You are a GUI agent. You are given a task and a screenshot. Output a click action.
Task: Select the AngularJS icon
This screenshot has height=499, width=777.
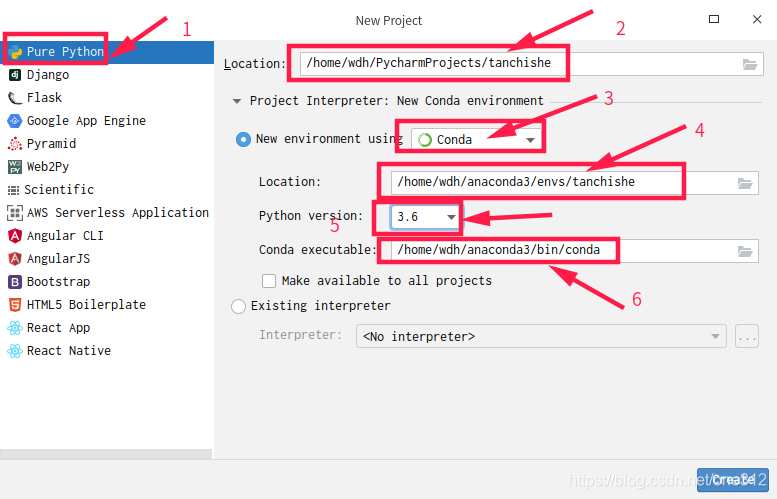point(15,259)
